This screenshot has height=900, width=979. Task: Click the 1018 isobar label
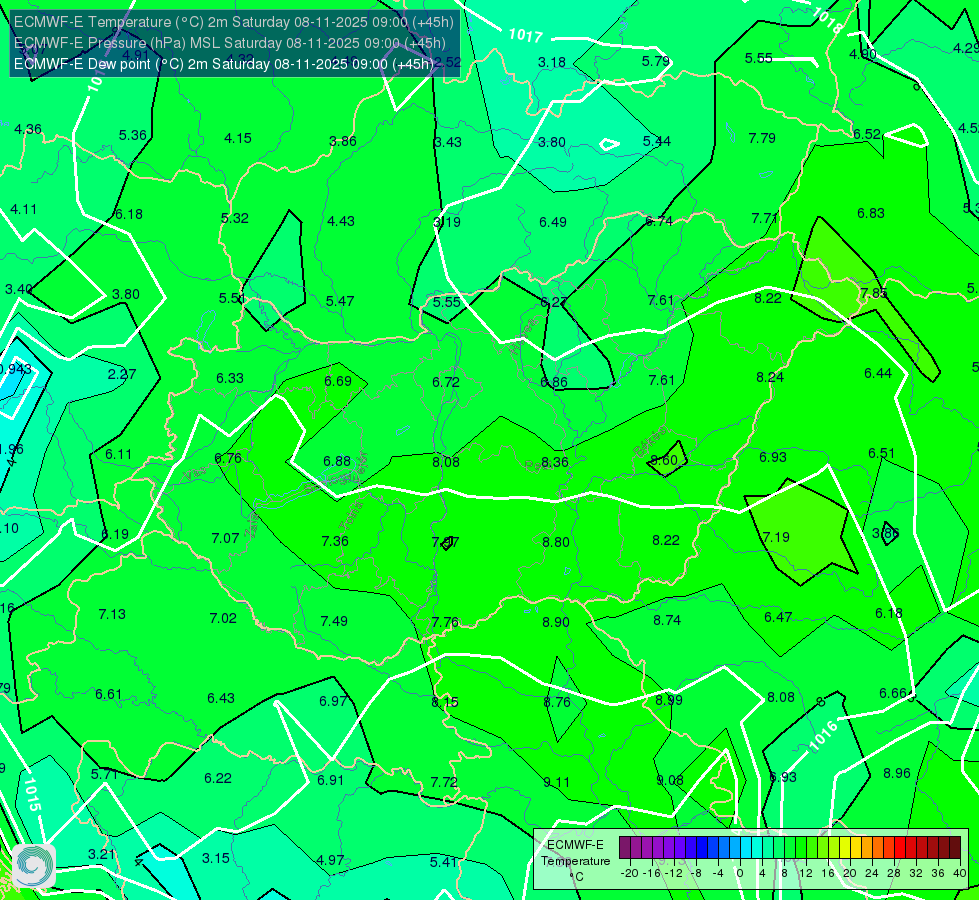tap(829, 21)
